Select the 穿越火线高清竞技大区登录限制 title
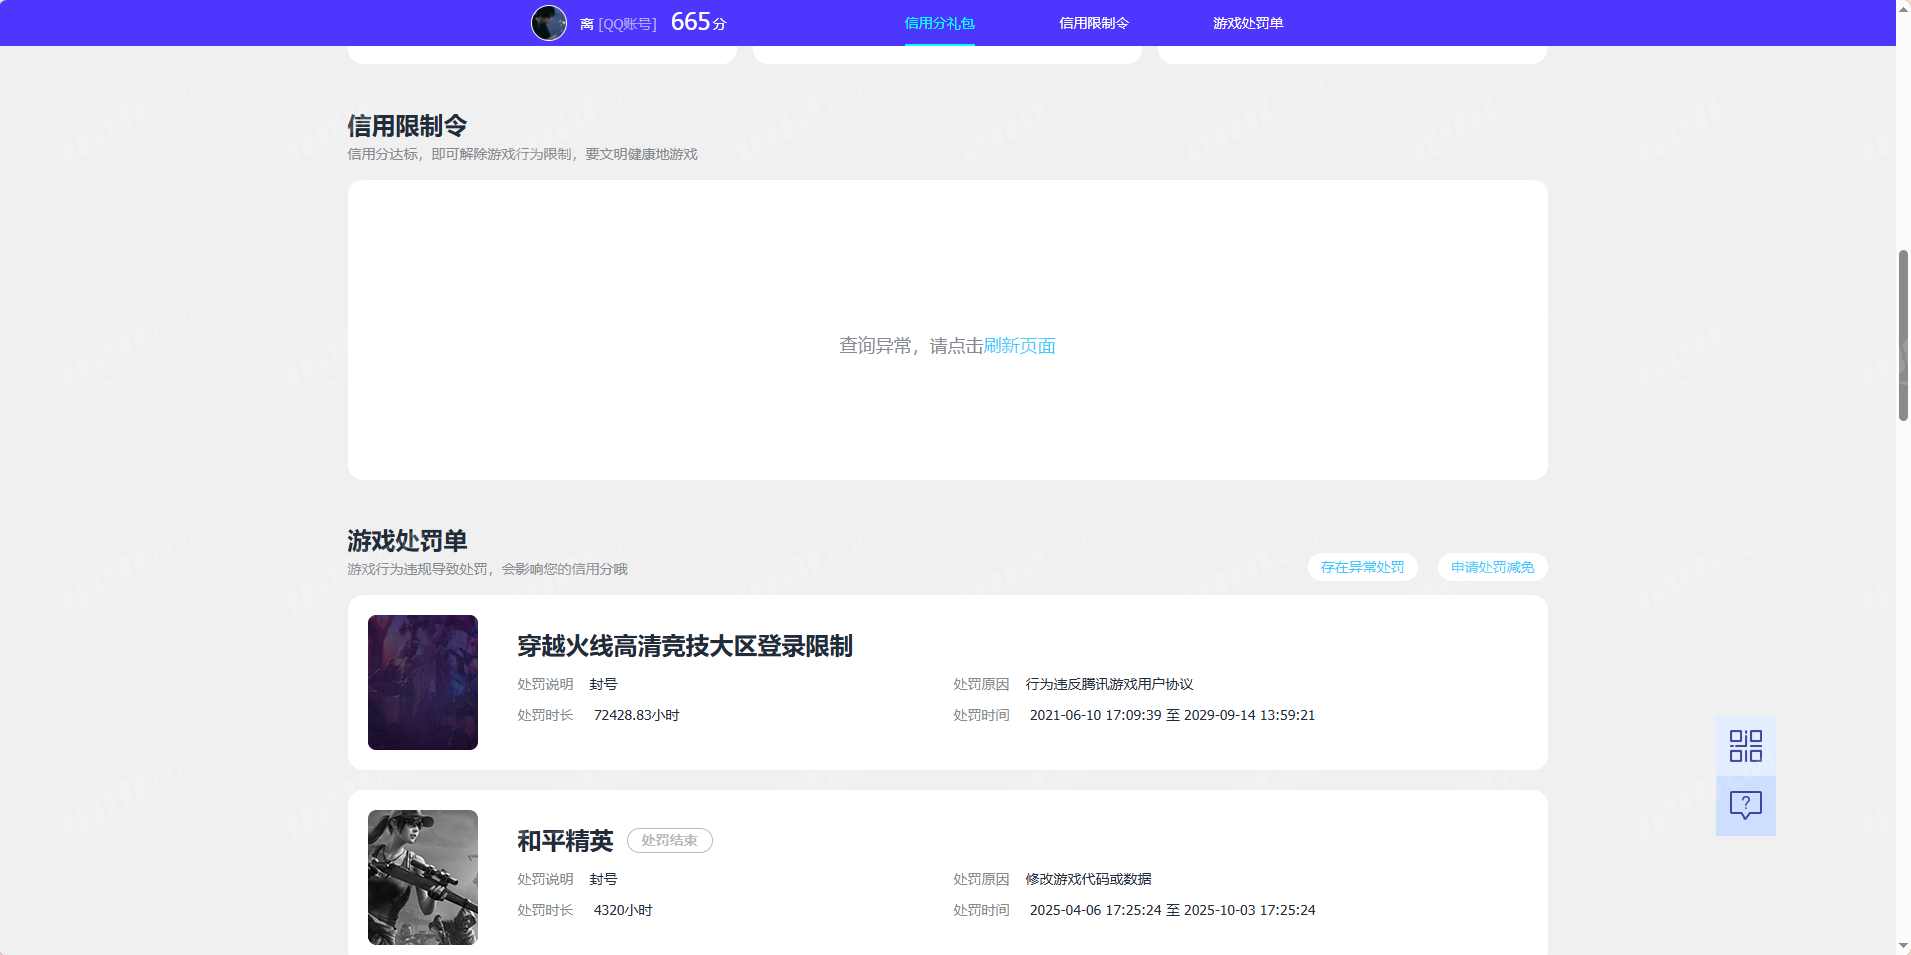The image size is (1911, 955). [685, 646]
